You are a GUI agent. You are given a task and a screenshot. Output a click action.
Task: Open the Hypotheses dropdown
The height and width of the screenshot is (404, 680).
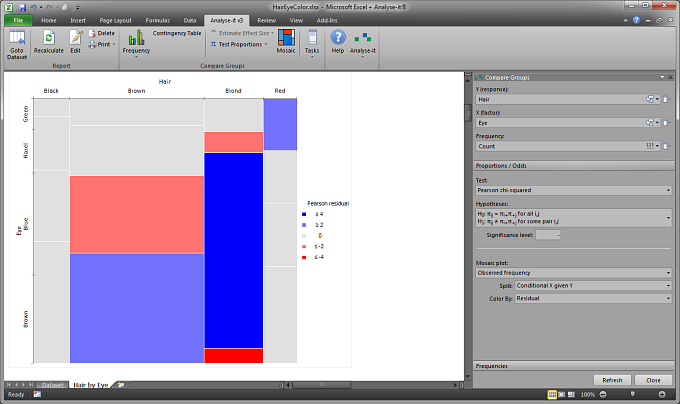574,218
